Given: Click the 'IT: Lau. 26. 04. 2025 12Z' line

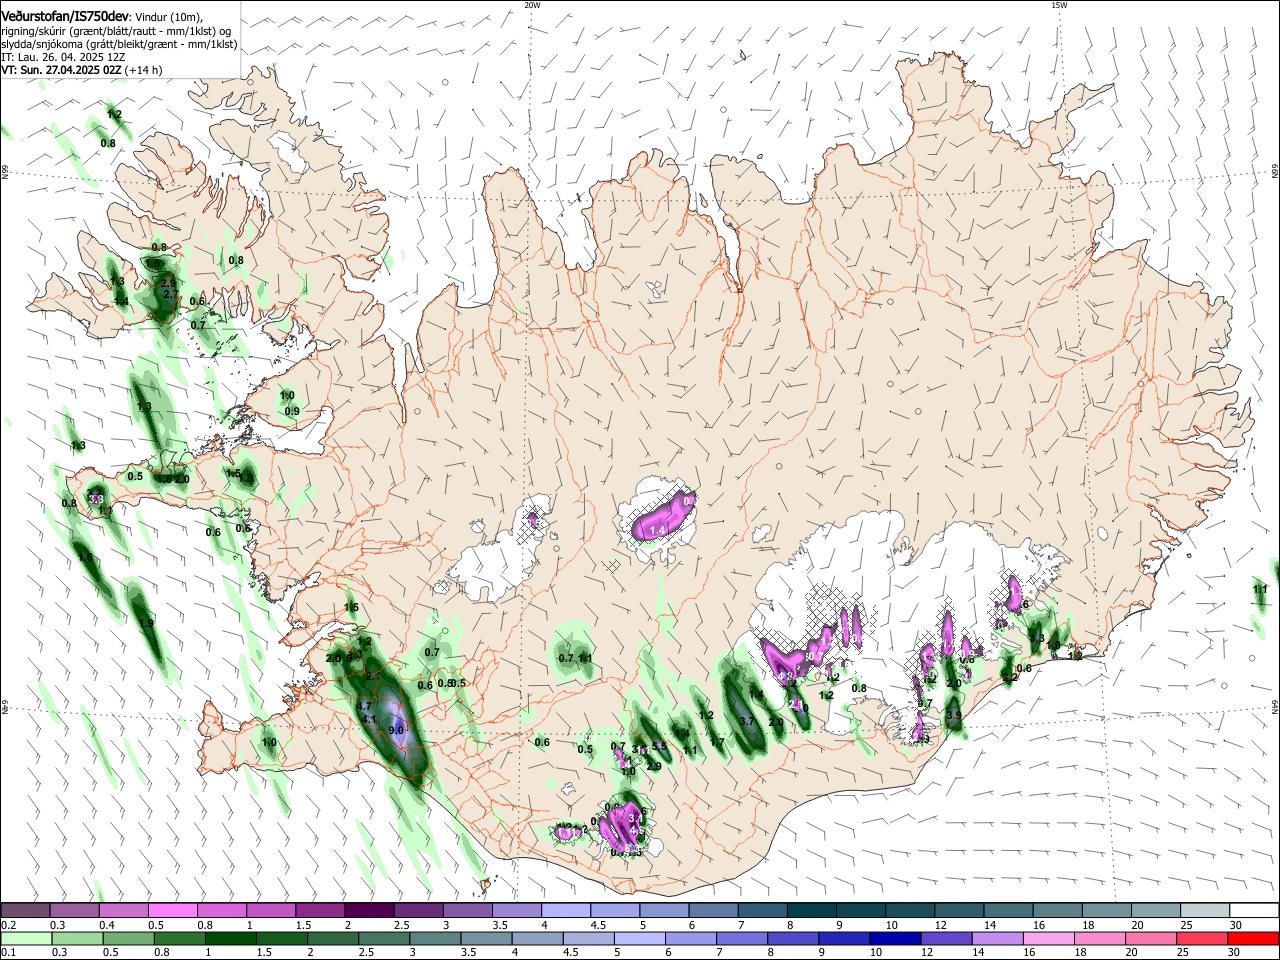Looking at the screenshot, I should pos(63,57).
